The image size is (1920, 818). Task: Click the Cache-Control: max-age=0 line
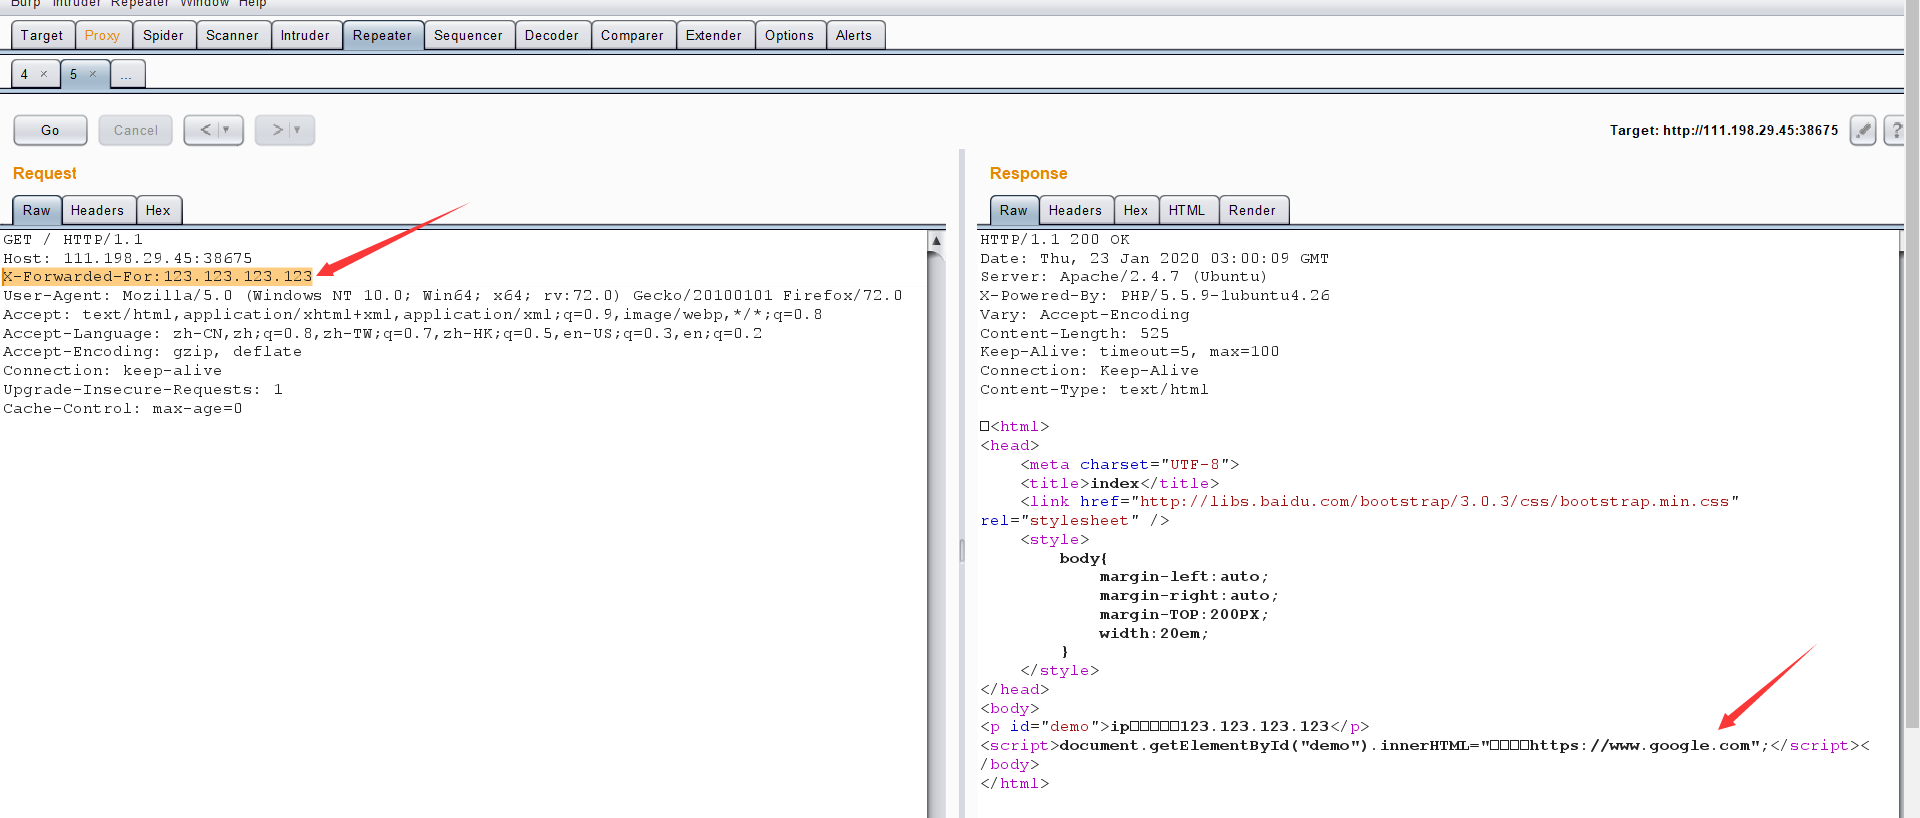123,408
